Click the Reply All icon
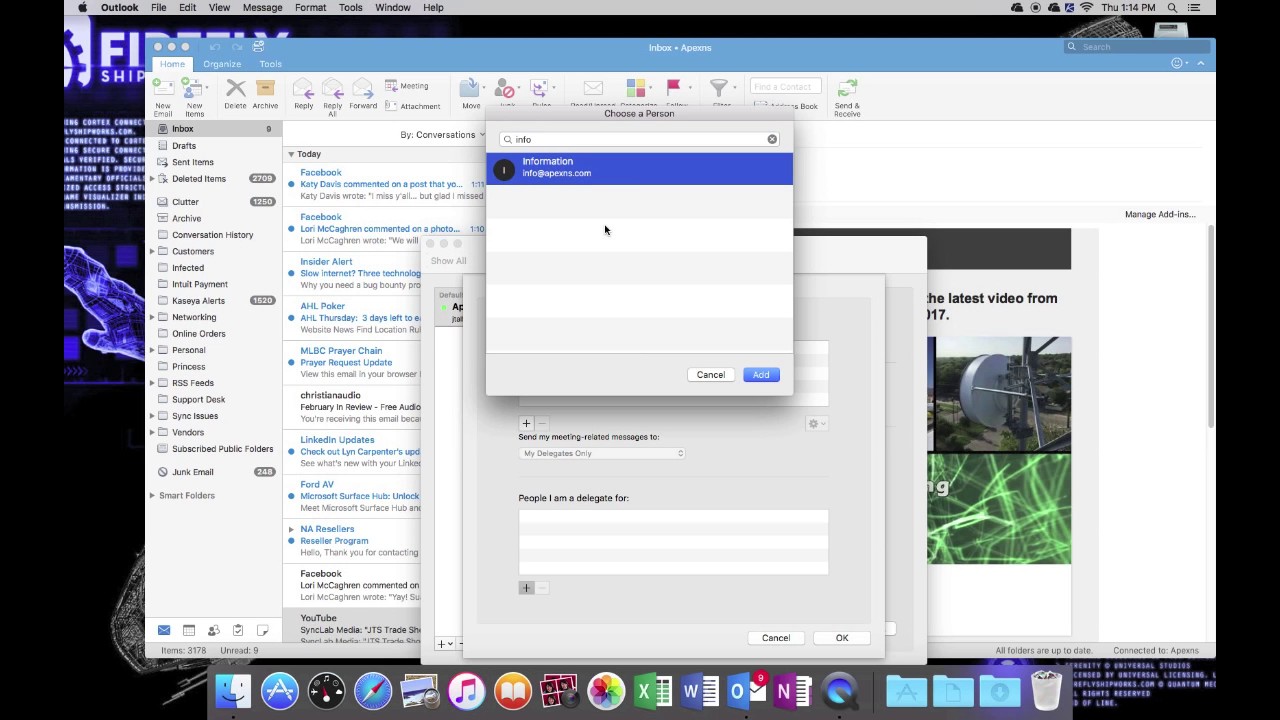 [x=333, y=89]
